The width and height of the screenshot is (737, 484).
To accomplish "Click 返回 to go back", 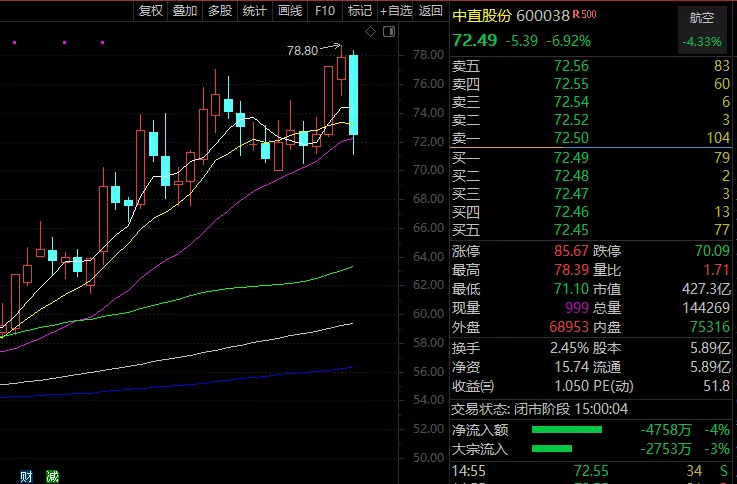I will 431,11.
